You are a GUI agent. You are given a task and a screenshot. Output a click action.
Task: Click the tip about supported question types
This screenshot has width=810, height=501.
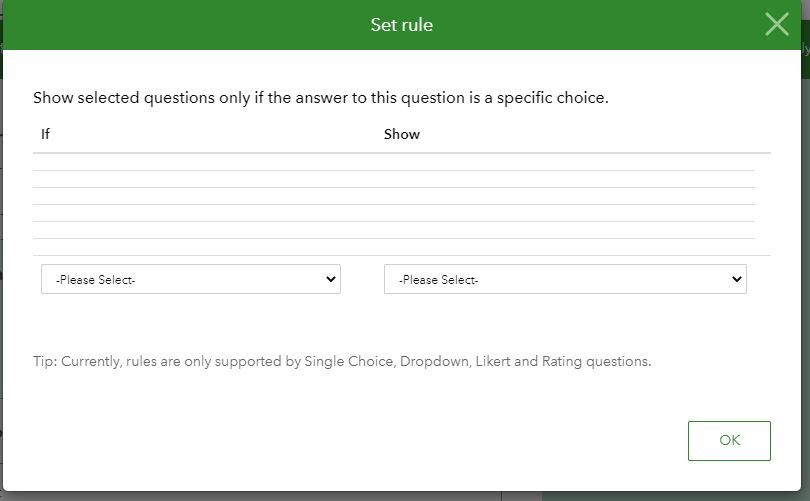click(x=342, y=361)
